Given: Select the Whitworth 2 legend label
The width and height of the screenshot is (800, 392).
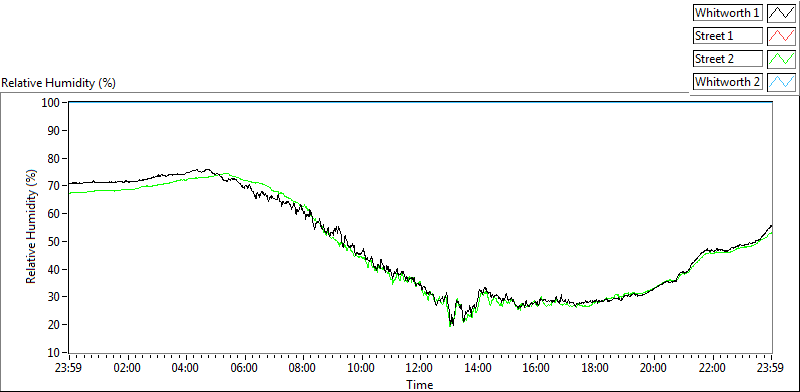Looking at the screenshot, I should [x=727, y=81].
